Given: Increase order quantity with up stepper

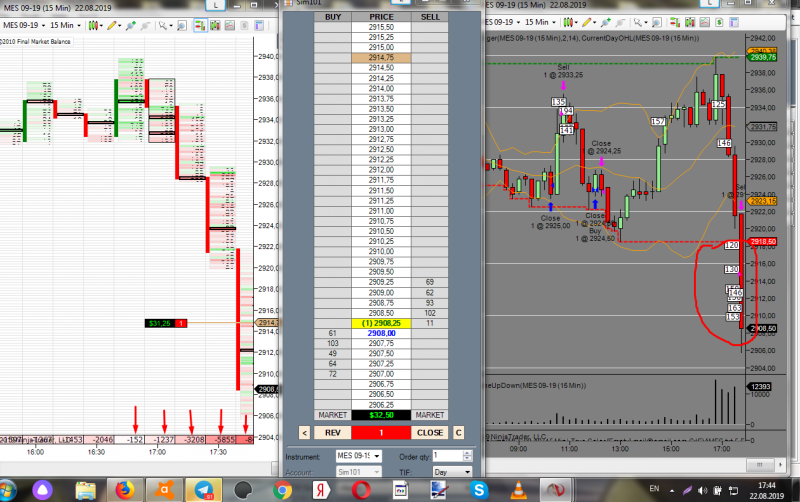Looking at the screenshot, I should 468,453.
